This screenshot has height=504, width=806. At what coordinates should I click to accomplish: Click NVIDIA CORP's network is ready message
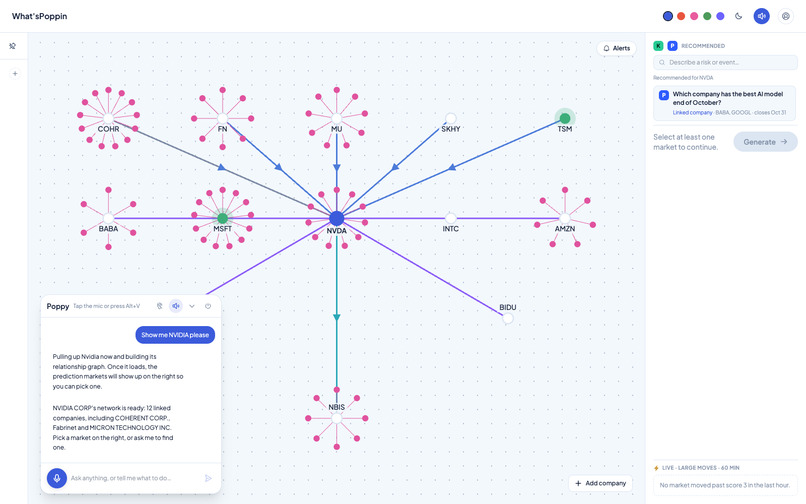113,427
